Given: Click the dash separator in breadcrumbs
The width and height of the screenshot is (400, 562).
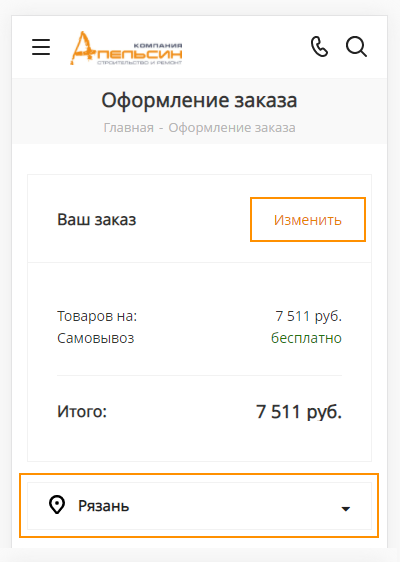Looking at the screenshot, I should tap(161, 128).
